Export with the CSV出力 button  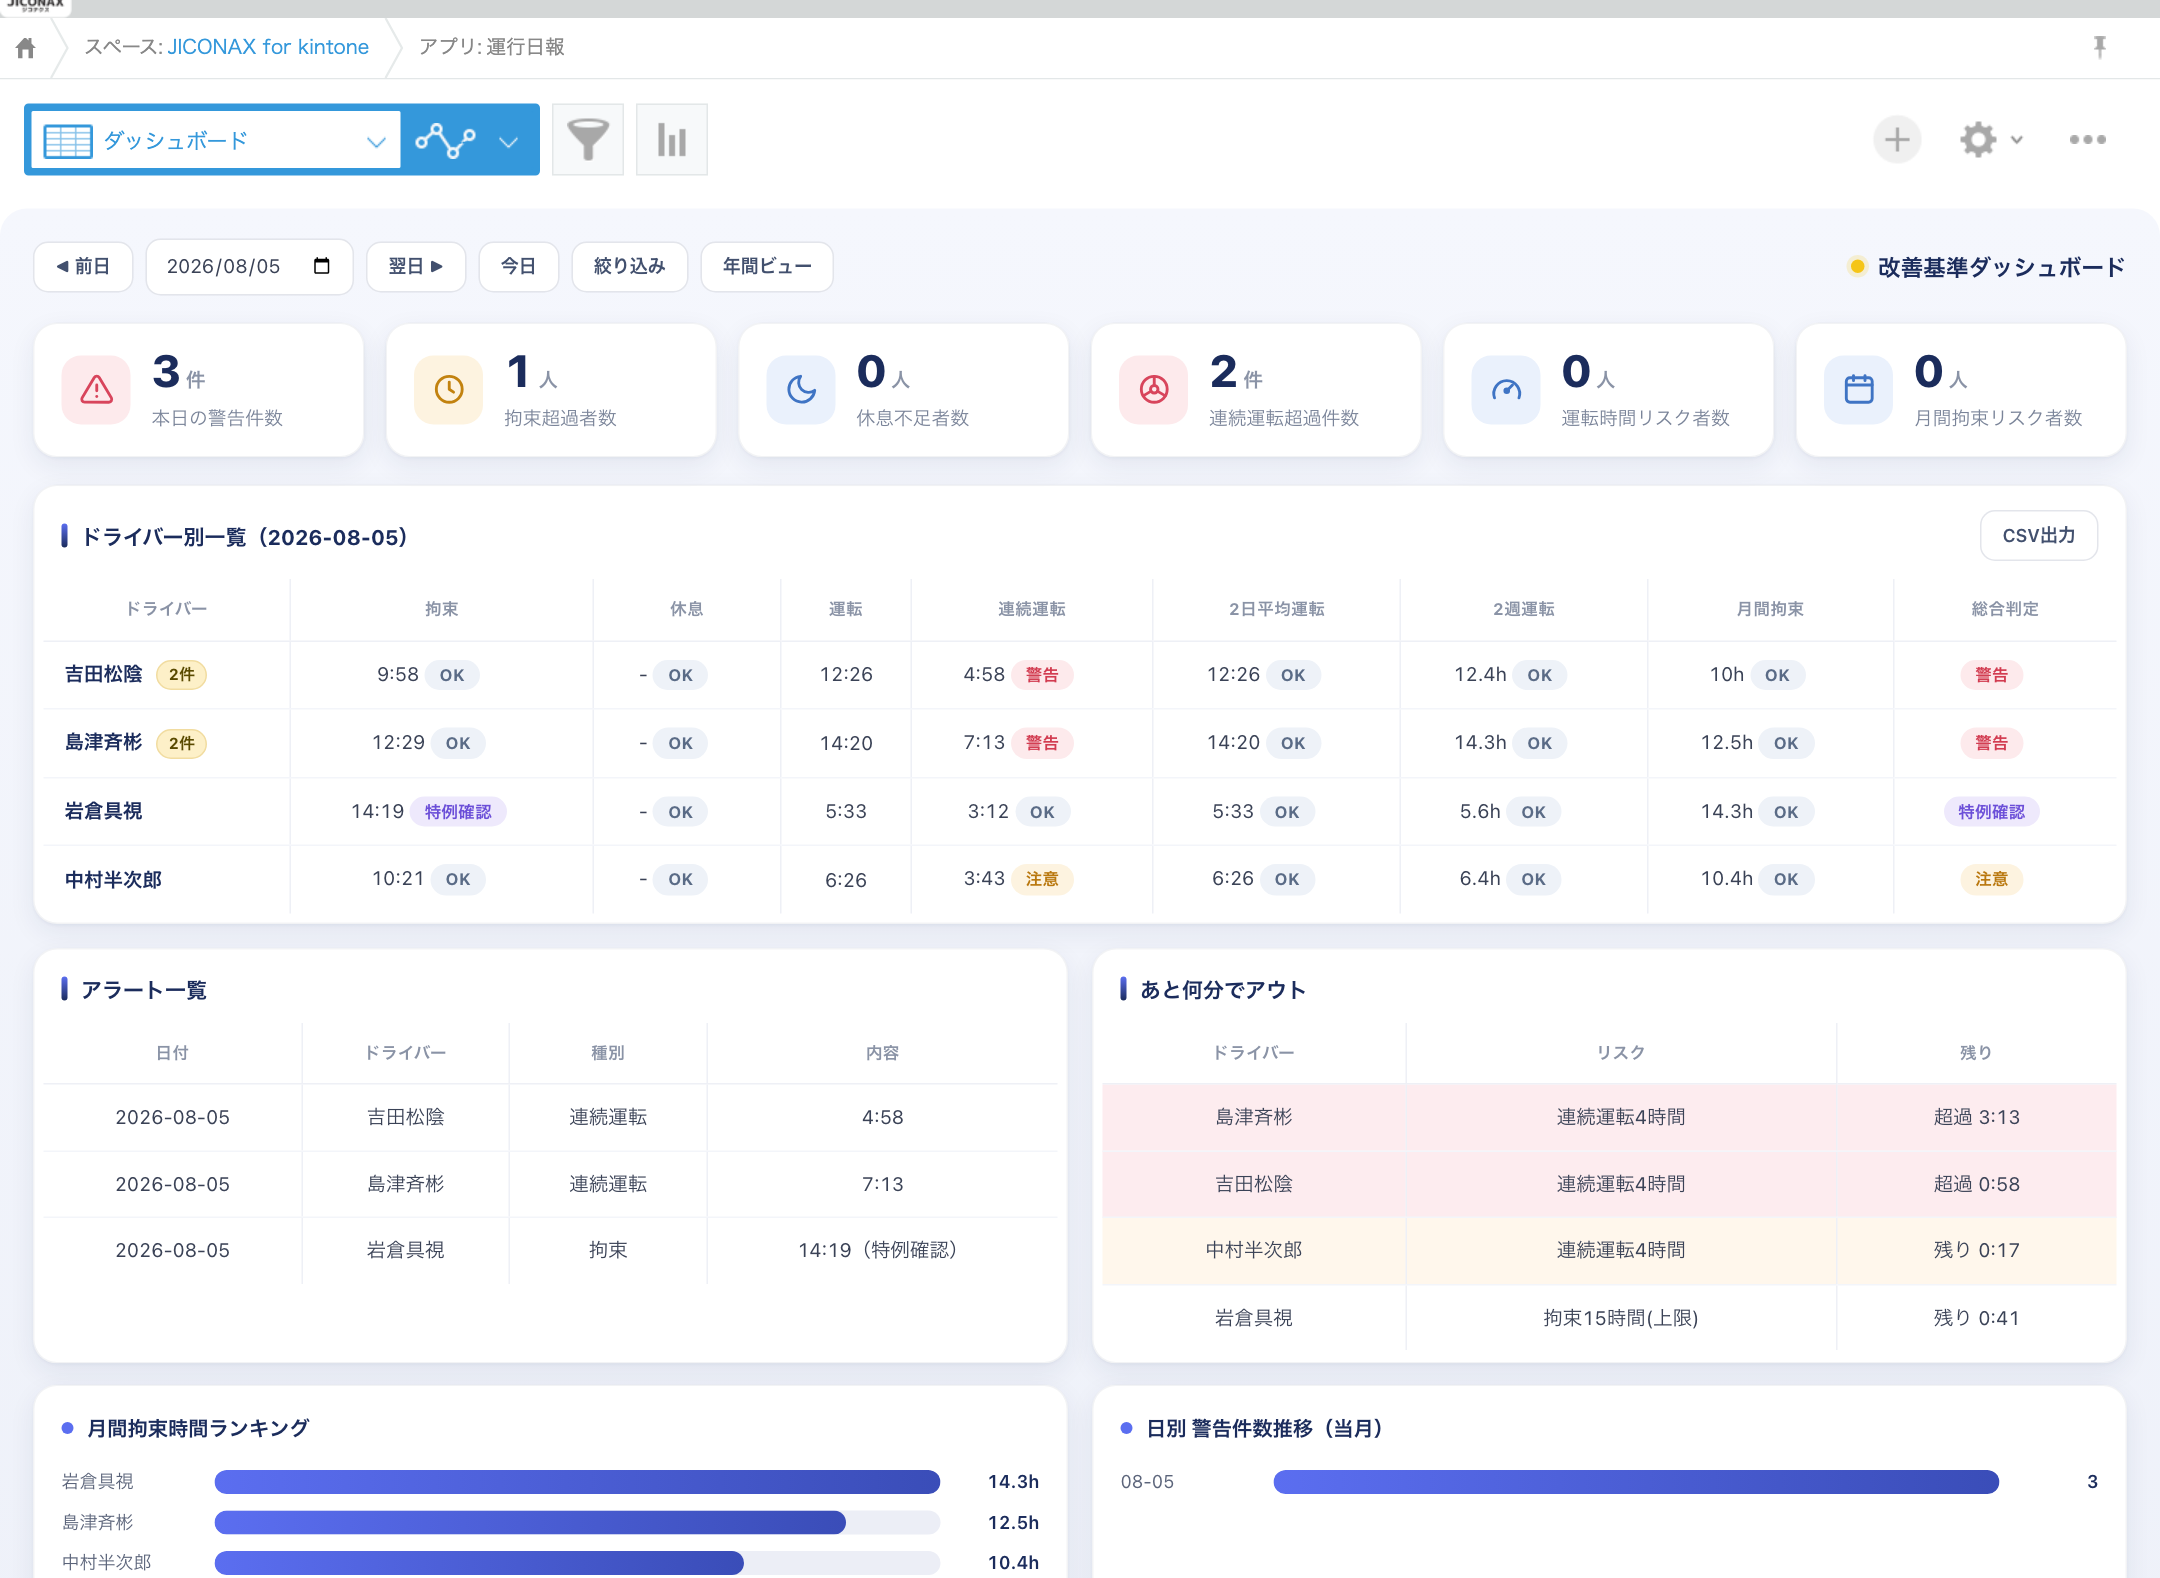point(2038,536)
